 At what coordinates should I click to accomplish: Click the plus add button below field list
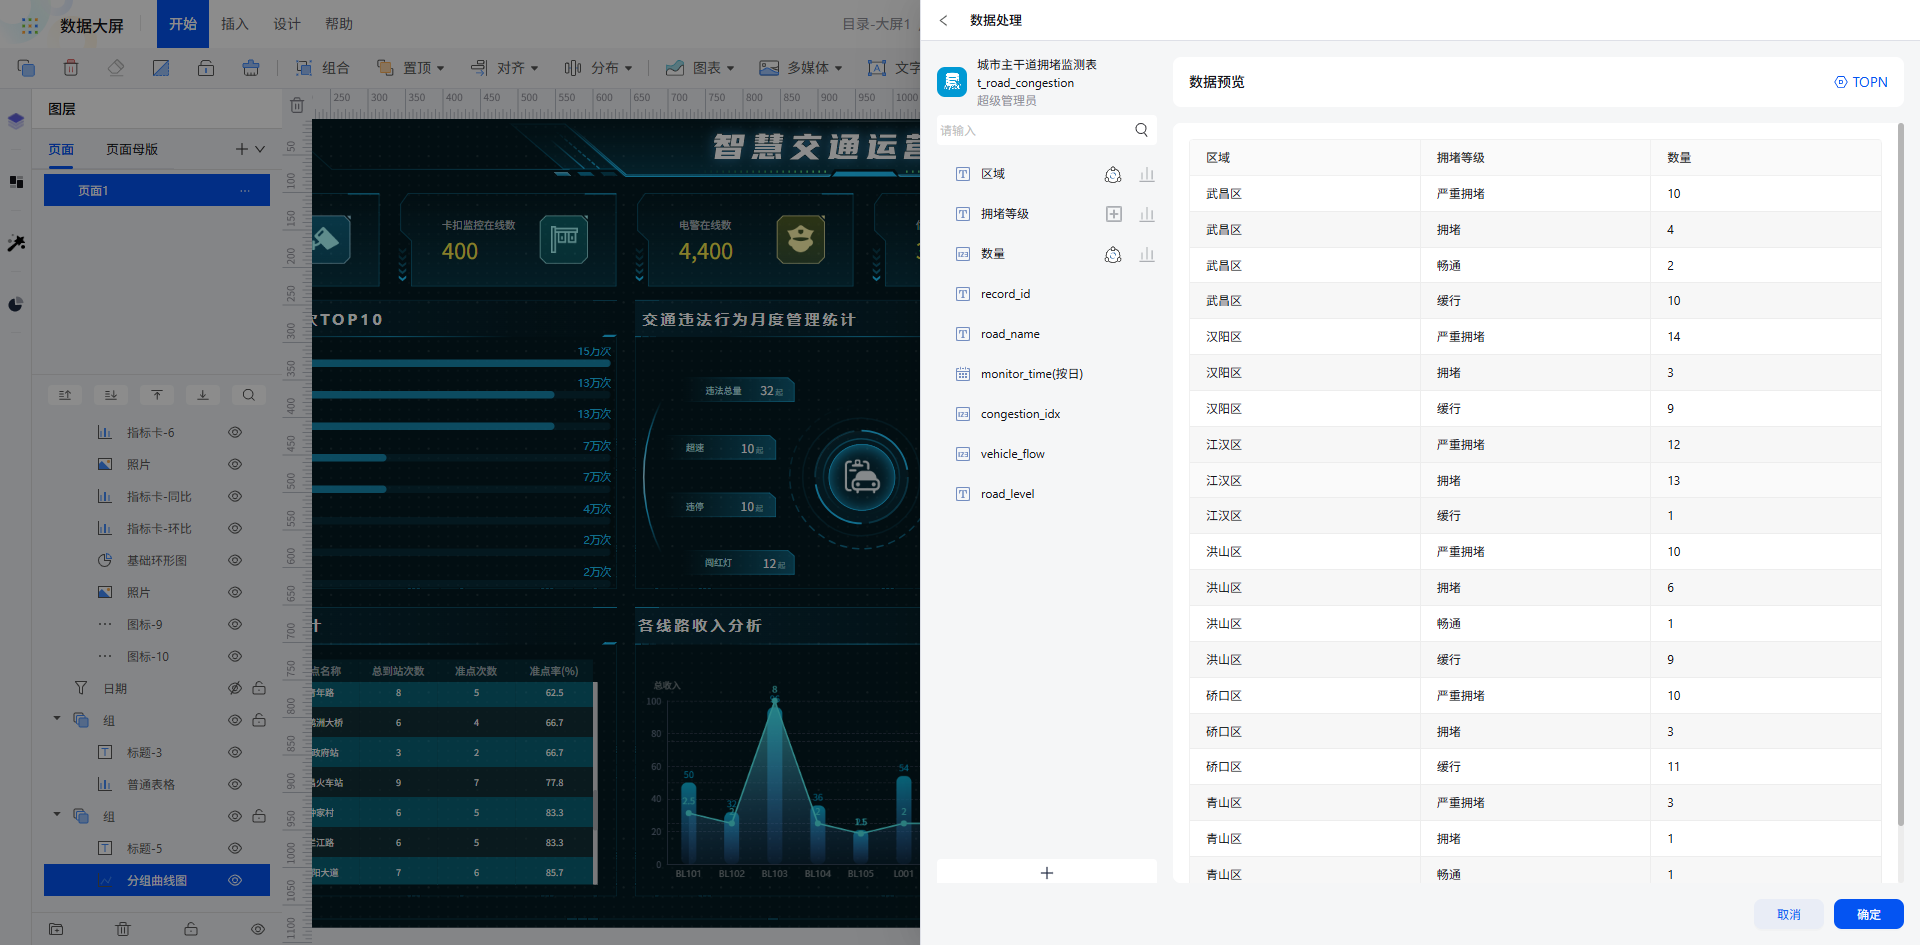1047,873
